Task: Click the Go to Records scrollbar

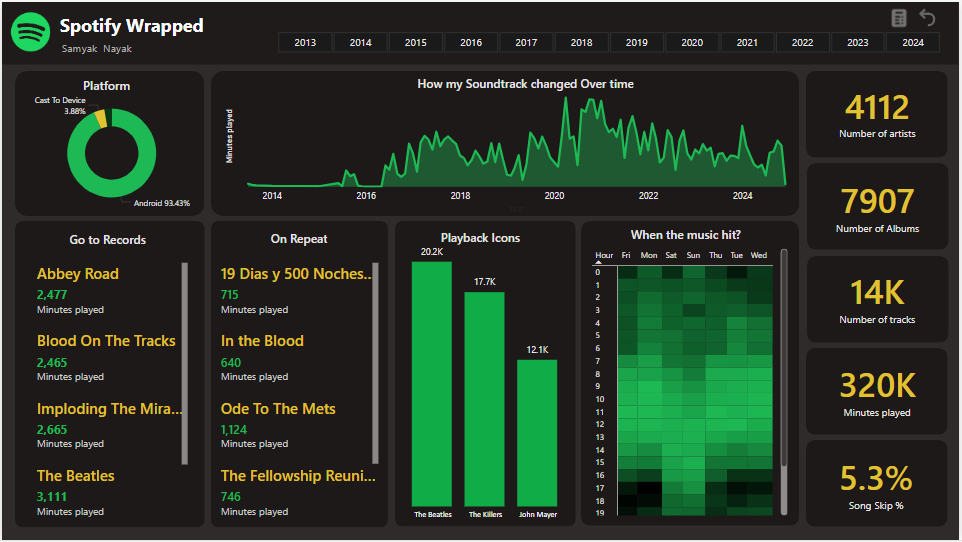Action: click(x=185, y=363)
